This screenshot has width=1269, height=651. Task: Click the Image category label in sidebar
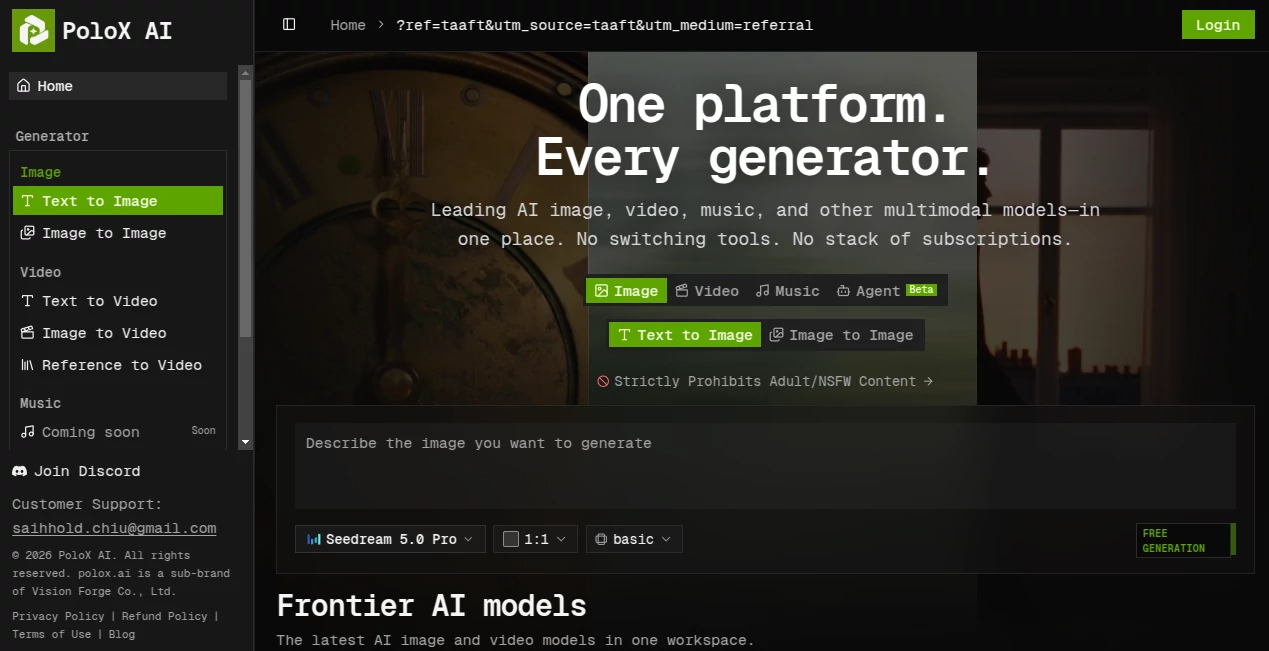click(x=40, y=172)
